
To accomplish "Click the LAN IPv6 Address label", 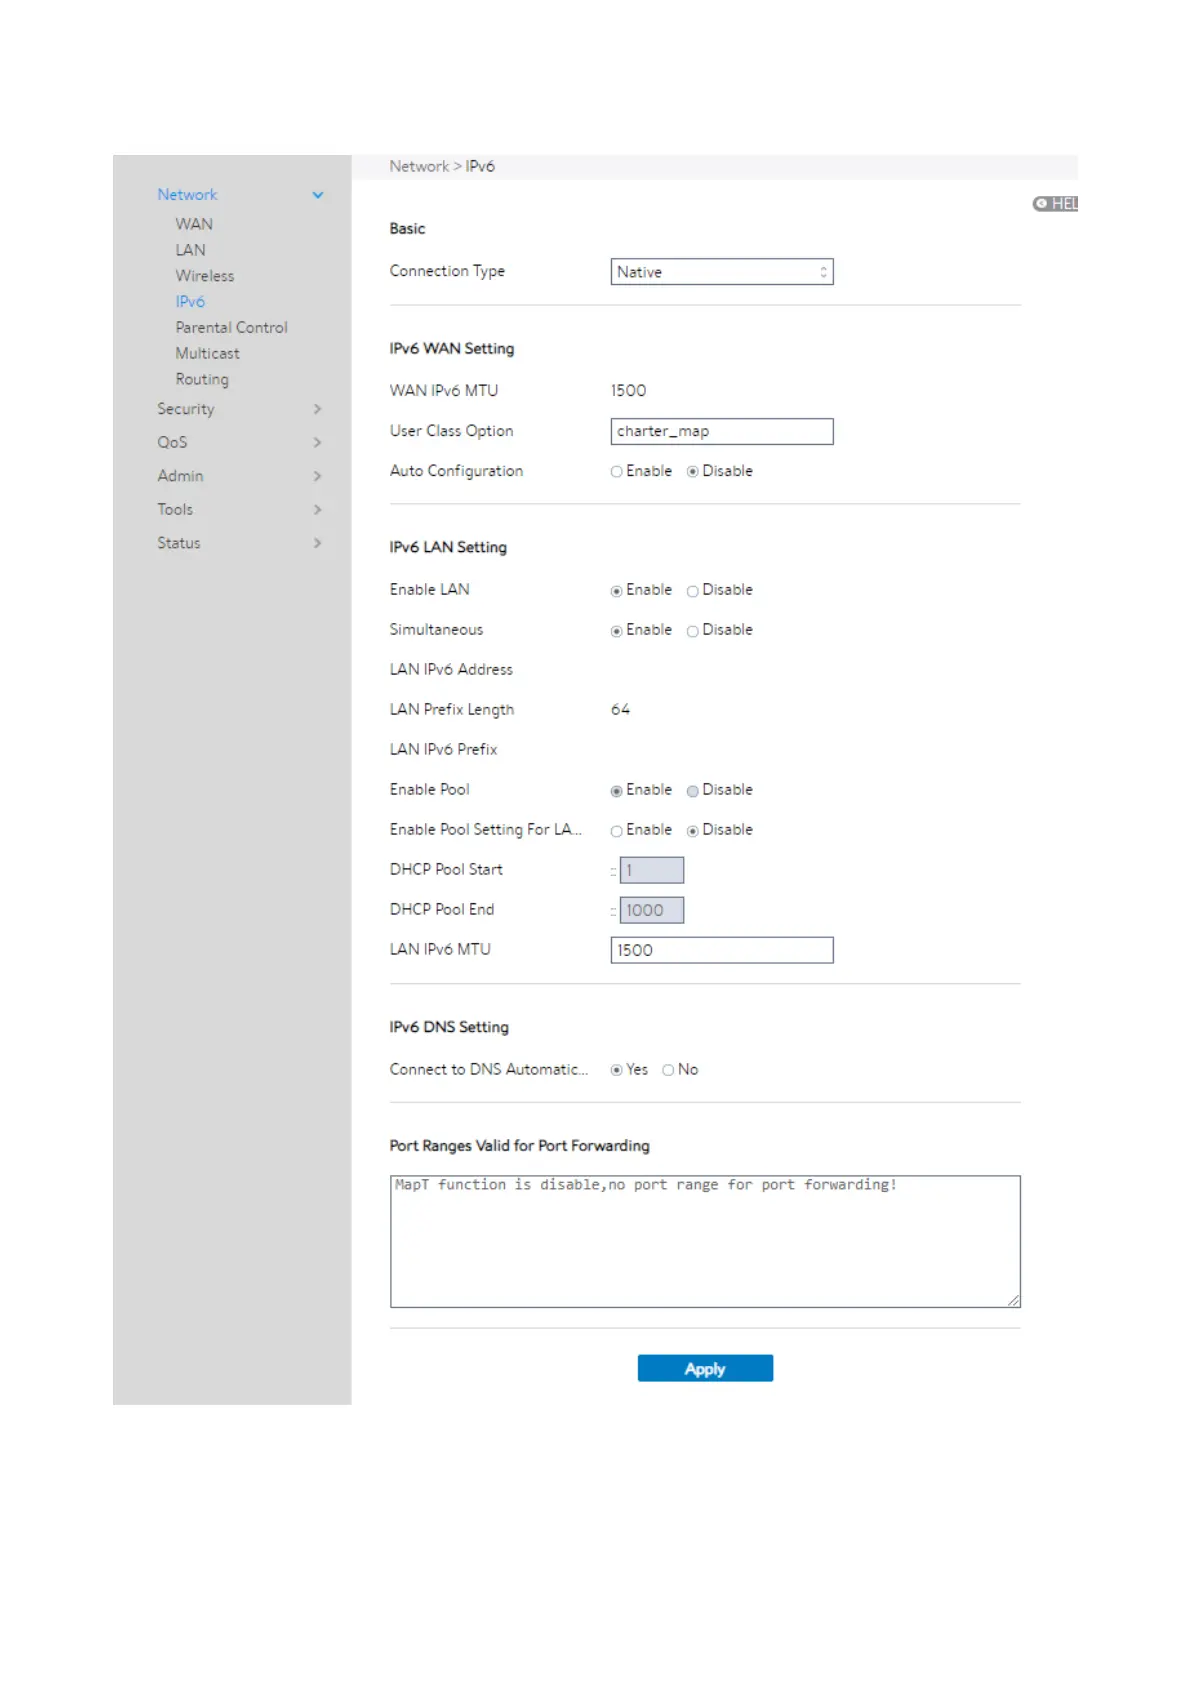I will (451, 670).
